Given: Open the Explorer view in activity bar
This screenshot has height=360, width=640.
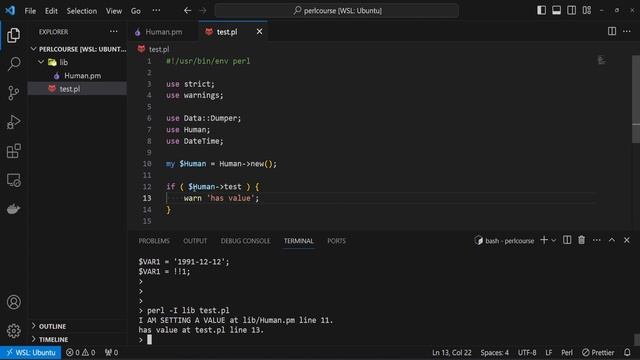Looking at the screenshot, I should click(13, 36).
